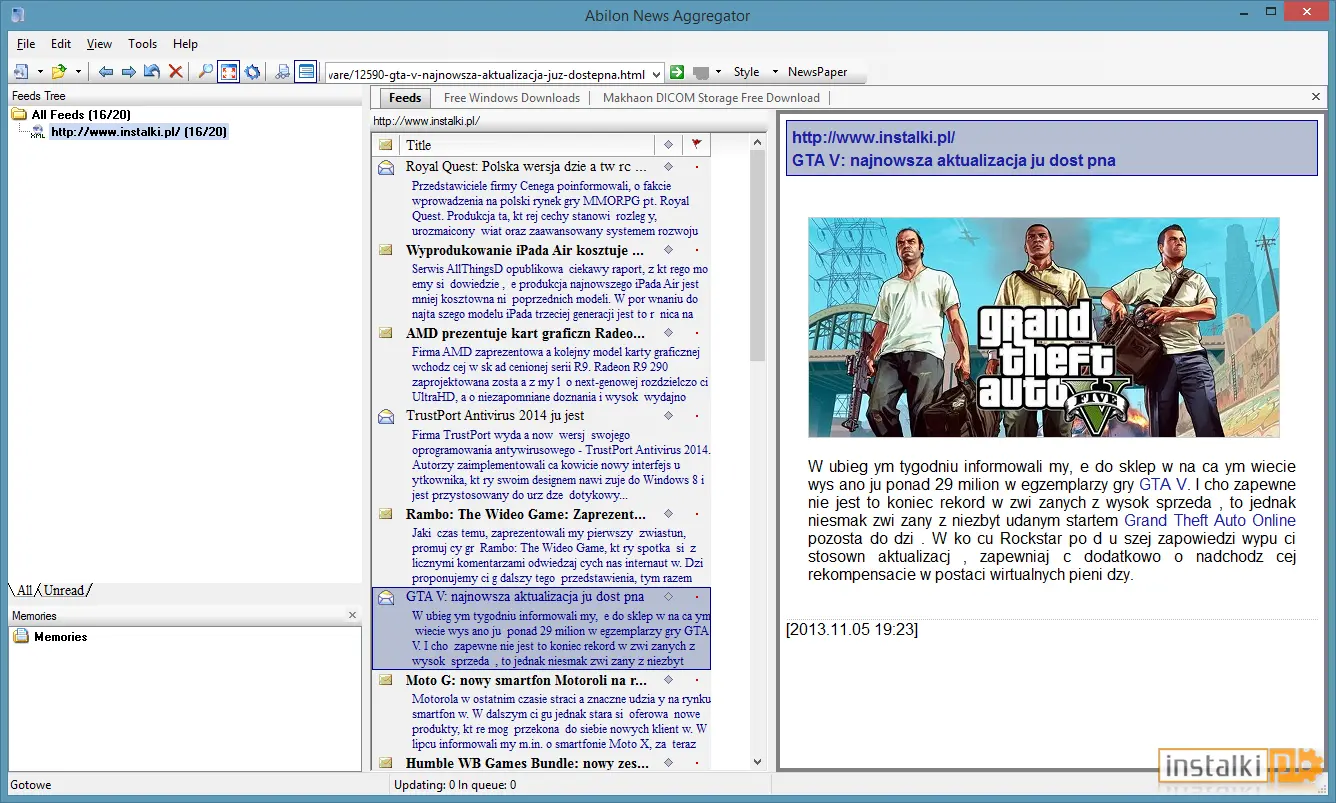Click the red X stop icon
The width and height of the screenshot is (1336, 803).
click(x=176, y=72)
